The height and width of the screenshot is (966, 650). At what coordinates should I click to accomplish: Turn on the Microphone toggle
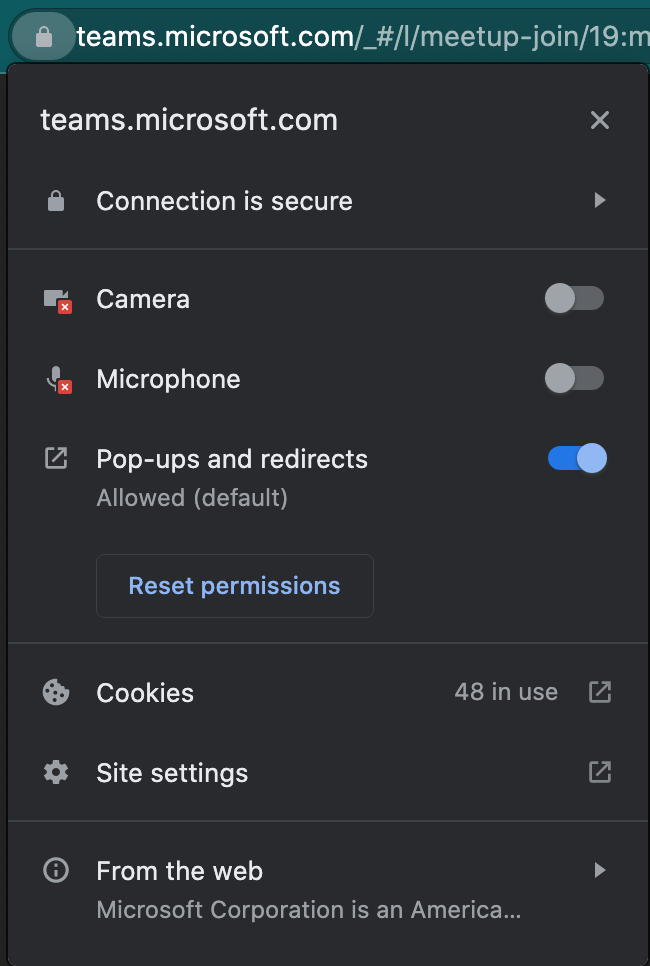575,378
